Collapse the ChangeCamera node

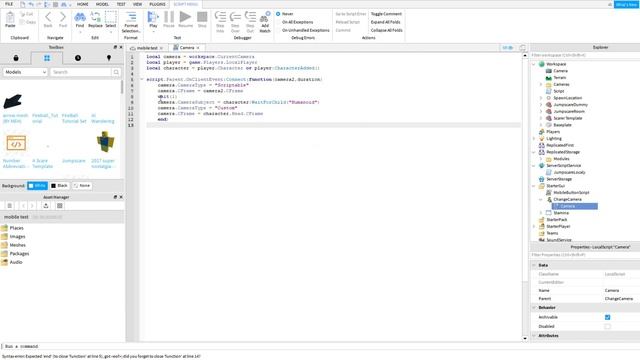(x=541, y=200)
